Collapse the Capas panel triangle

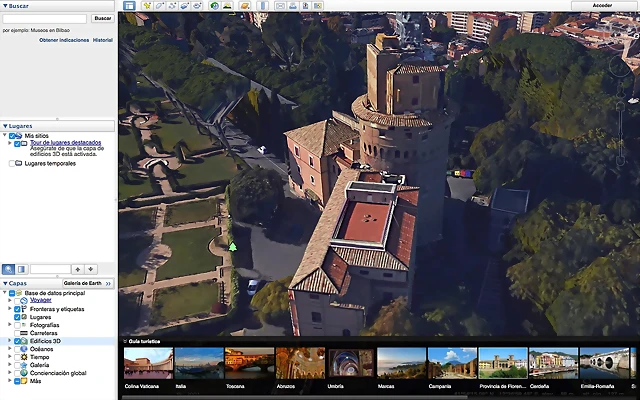point(5,283)
